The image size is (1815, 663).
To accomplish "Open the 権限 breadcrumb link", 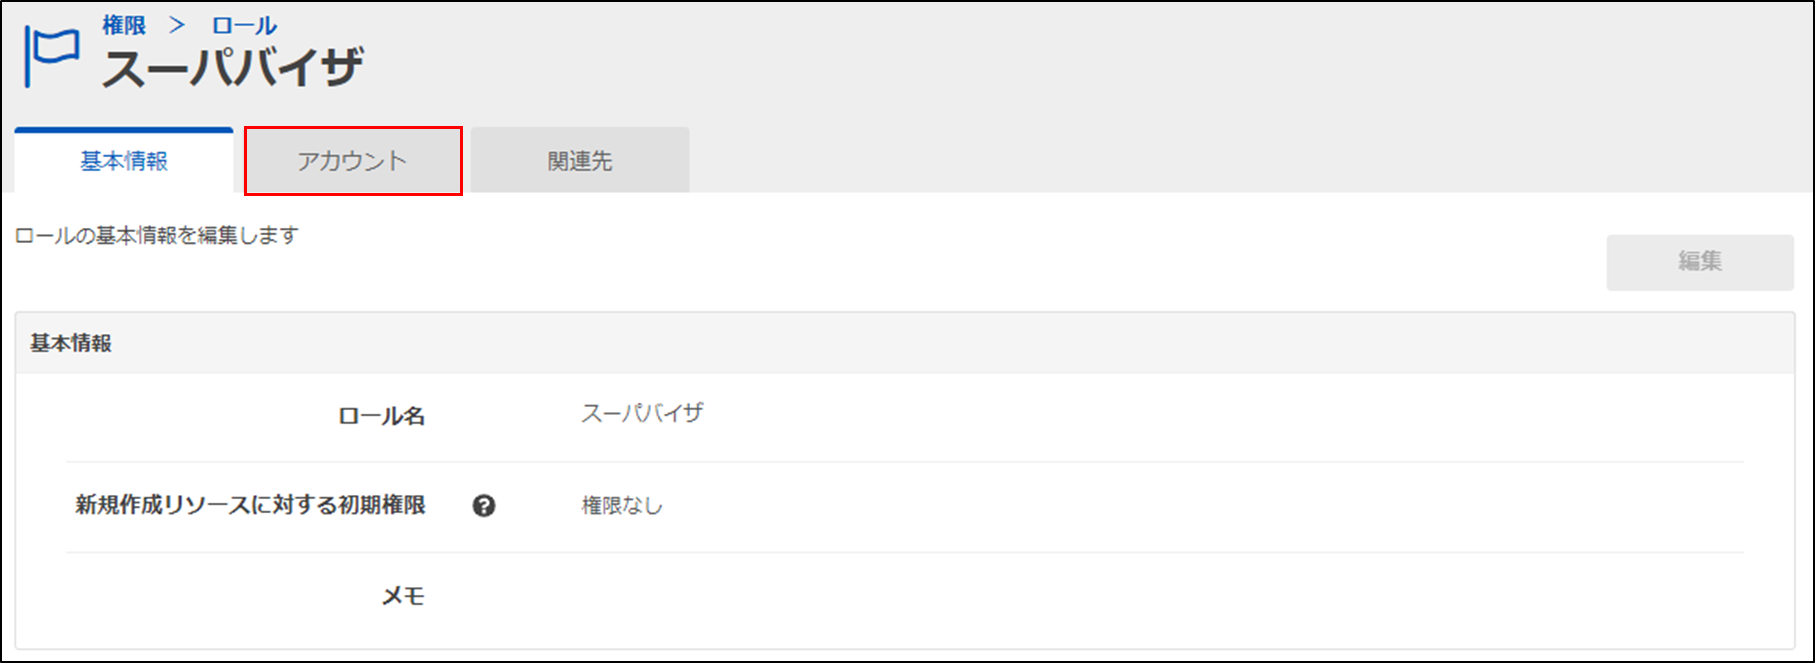I will point(124,25).
